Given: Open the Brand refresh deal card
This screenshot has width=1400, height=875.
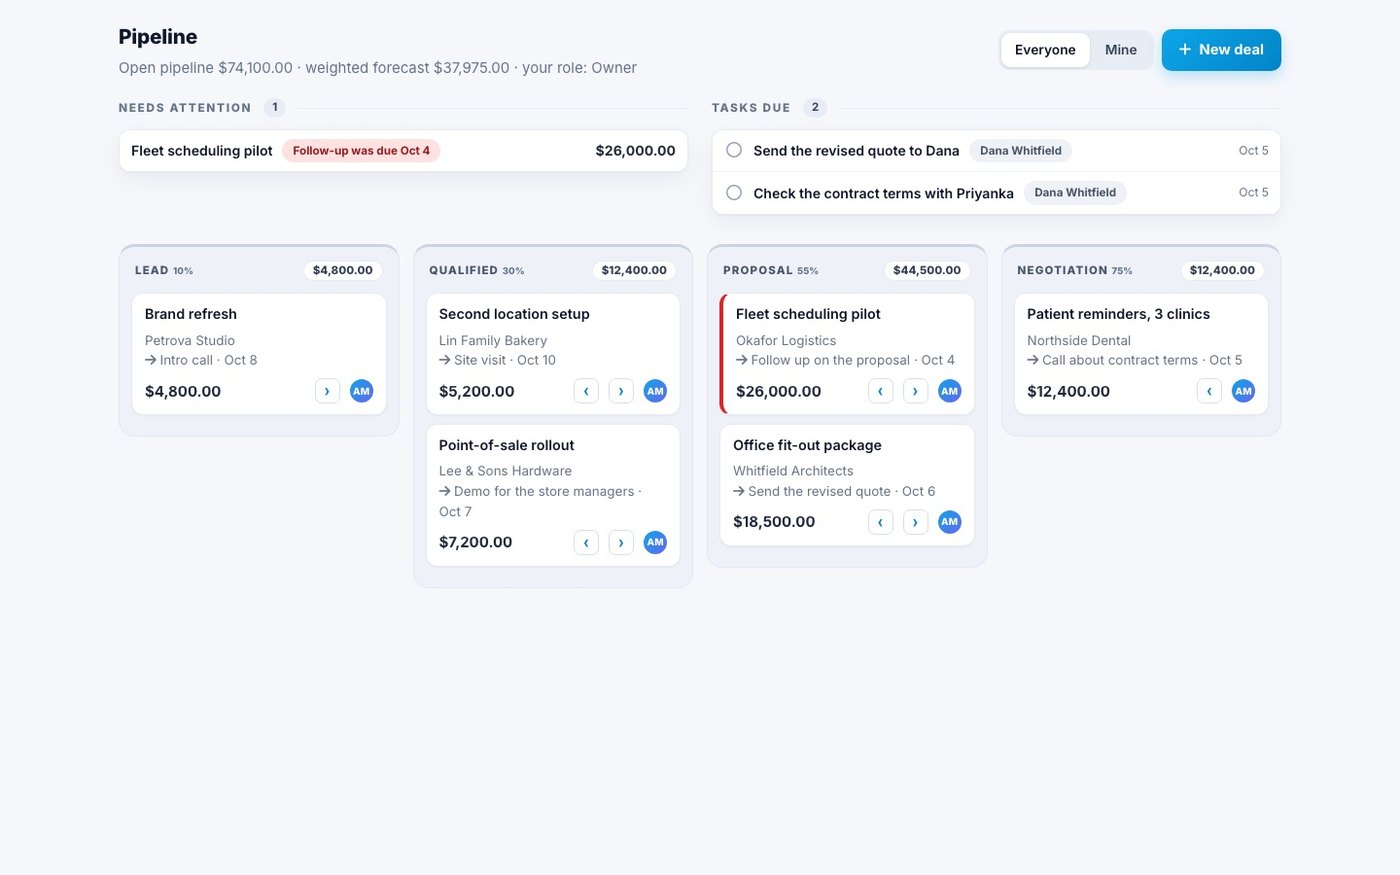Looking at the screenshot, I should [x=259, y=354].
